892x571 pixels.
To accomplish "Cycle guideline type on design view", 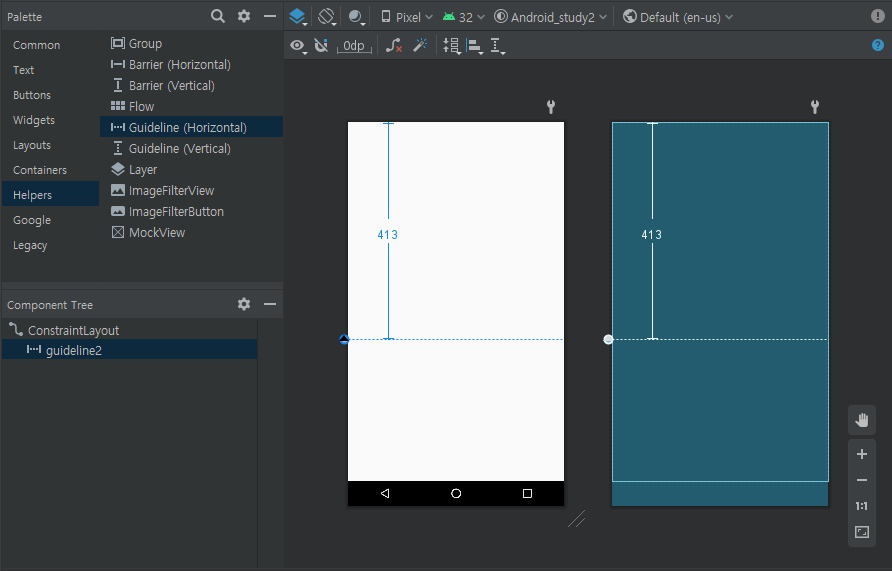I will pyautogui.click(x=344, y=340).
